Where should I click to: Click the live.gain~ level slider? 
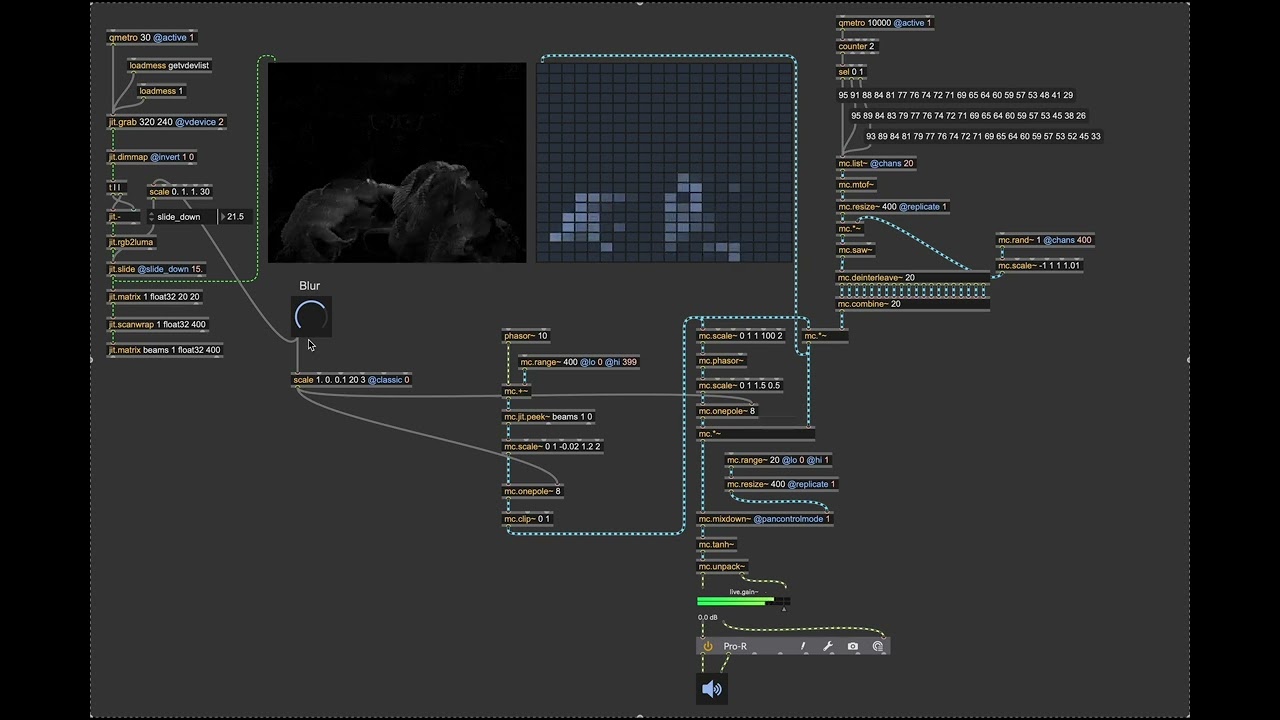pos(742,602)
